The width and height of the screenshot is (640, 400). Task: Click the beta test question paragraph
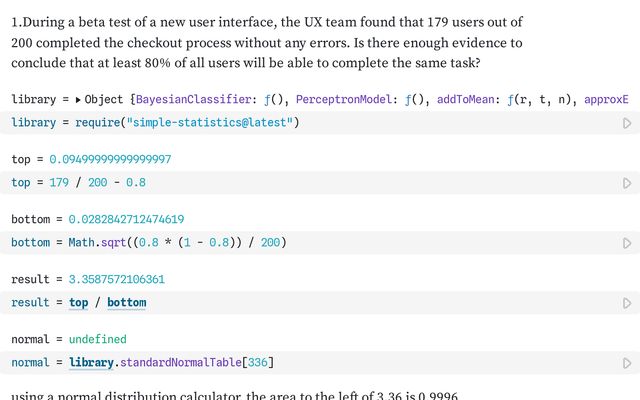pos(267,42)
